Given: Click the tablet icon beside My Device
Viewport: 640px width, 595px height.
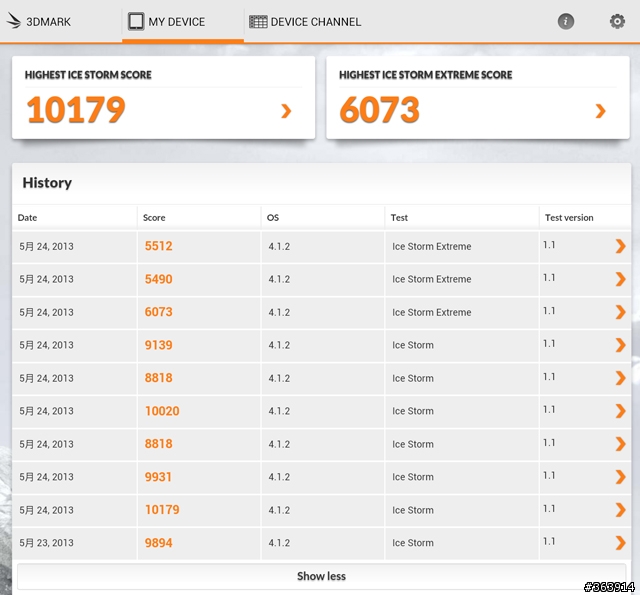Looking at the screenshot, I should [x=136, y=21].
